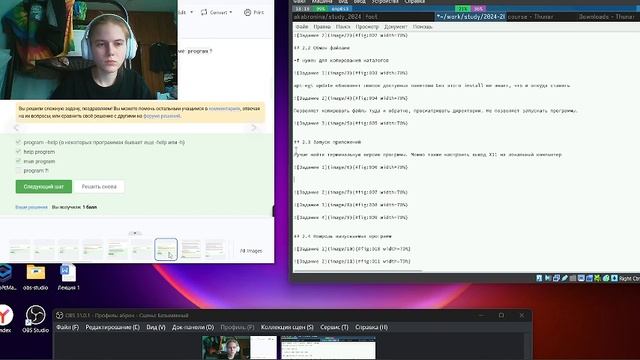Open Редактирование (E) menu in OBS
The height and width of the screenshot is (360, 640).
[112, 327]
